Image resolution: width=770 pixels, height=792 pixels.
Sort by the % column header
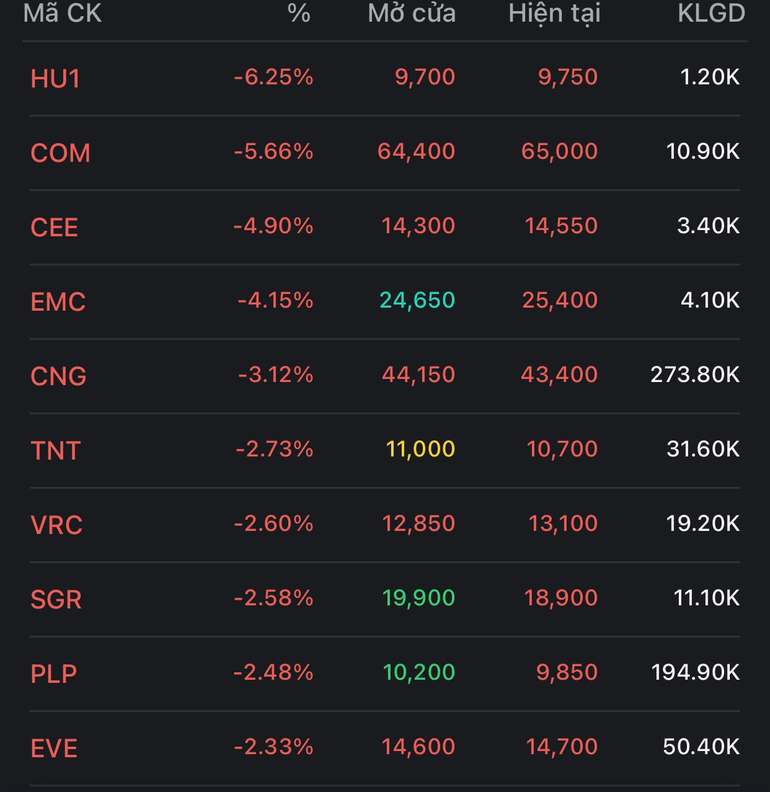click(299, 13)
